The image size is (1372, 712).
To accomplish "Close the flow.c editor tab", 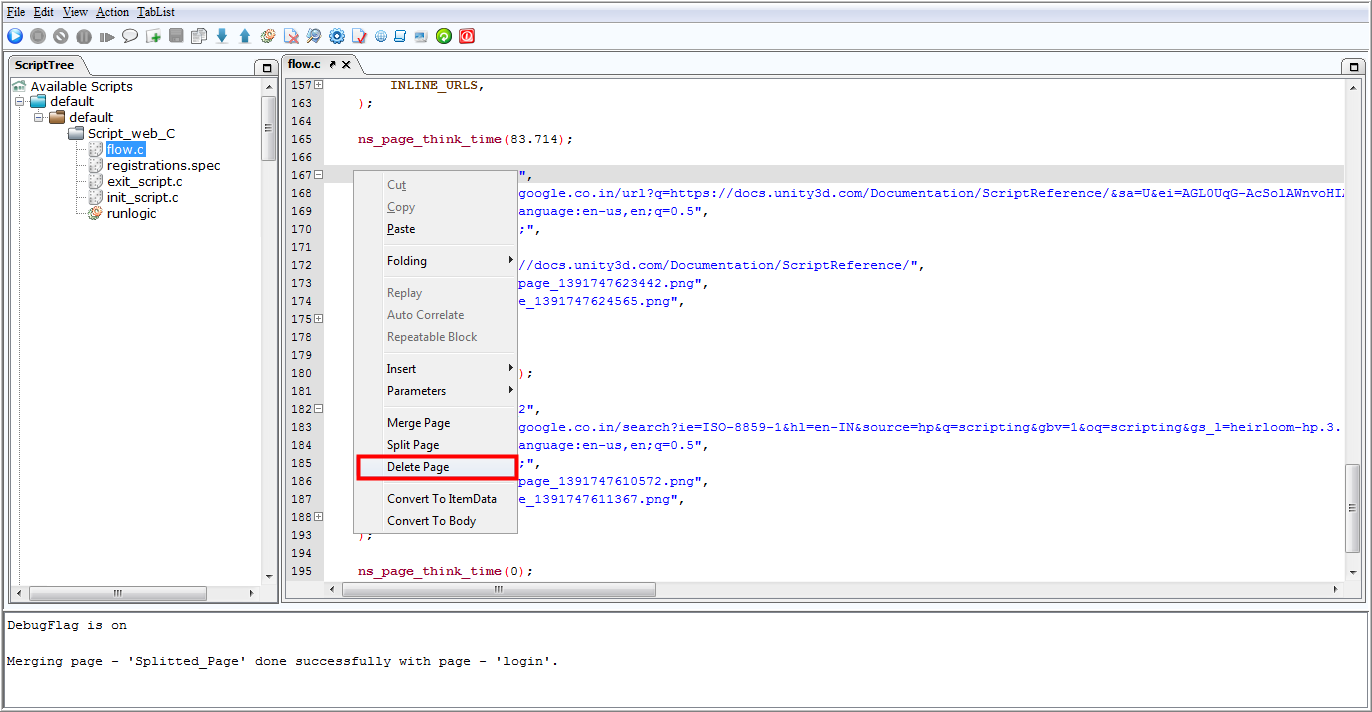I will [346, 64].
